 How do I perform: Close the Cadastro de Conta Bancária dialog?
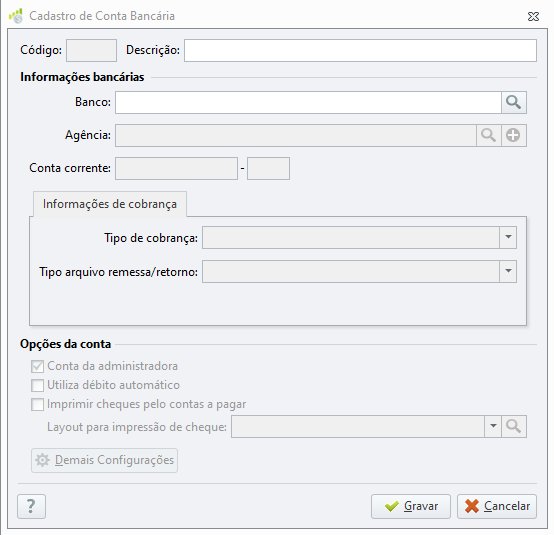[x=533, y=16]
